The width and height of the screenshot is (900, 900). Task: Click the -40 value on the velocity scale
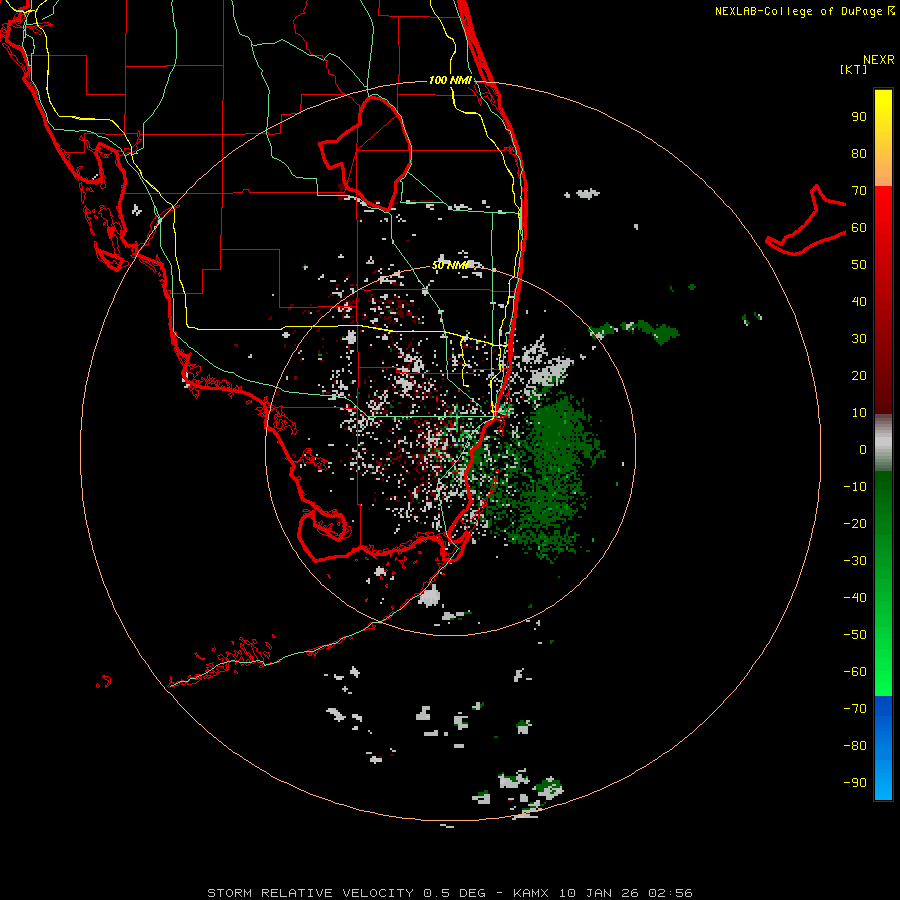click(855, 598)
